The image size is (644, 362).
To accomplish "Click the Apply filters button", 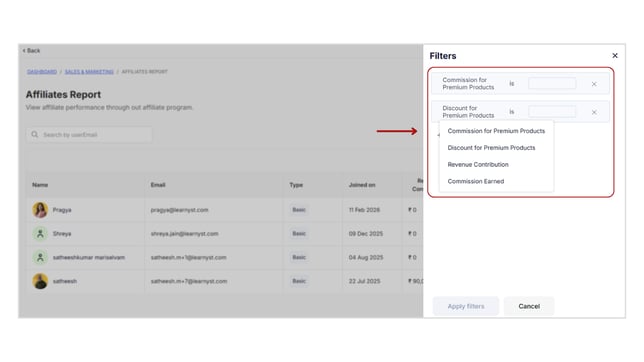I will 466,306.
